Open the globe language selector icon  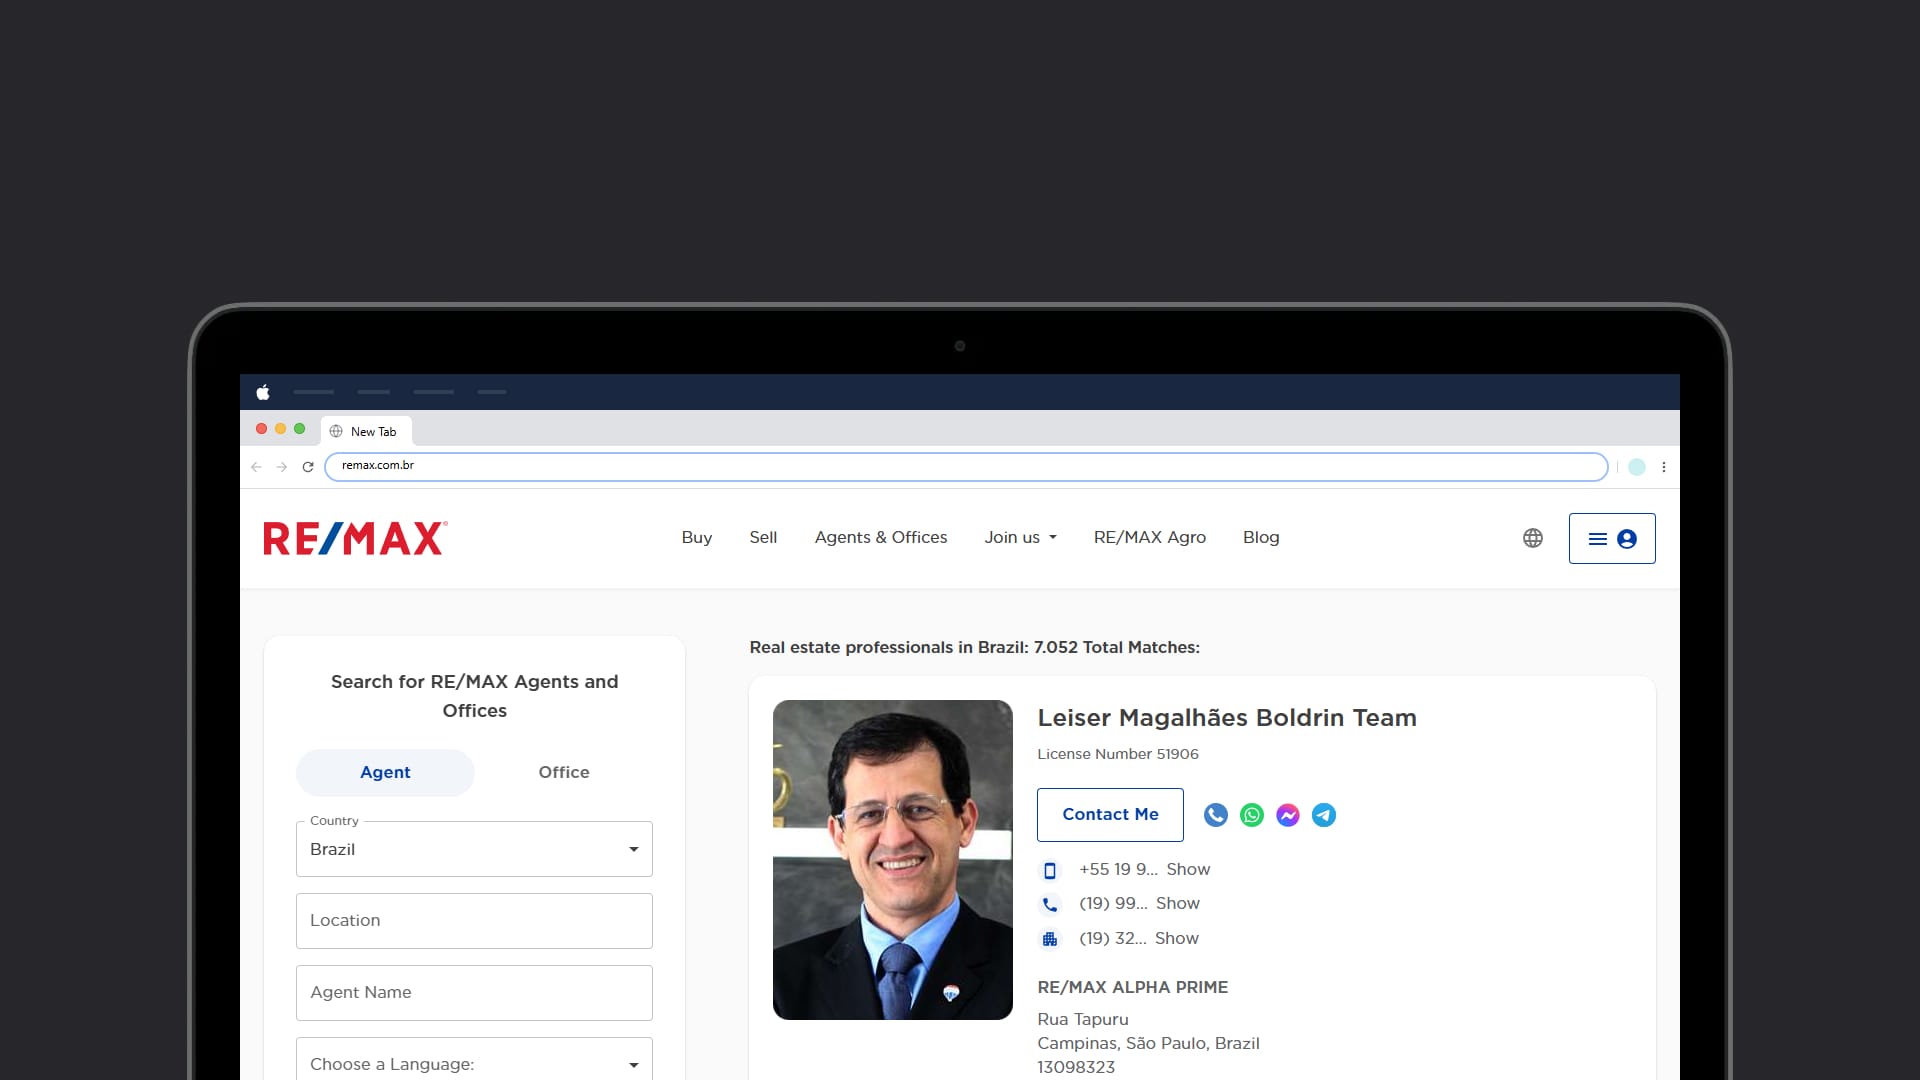click(x=1532, y=538)
